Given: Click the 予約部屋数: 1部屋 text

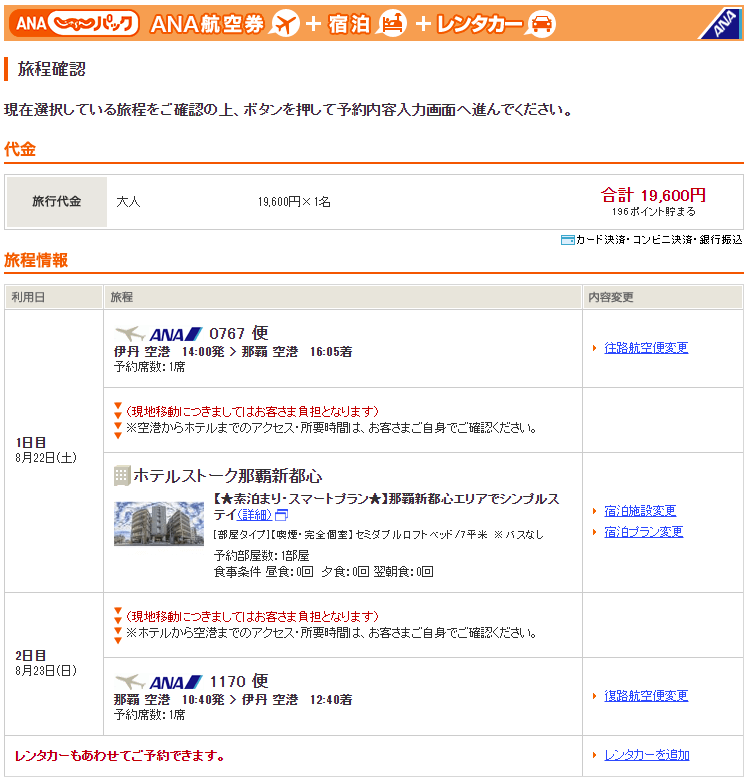Looking at the screenshot, I should click(x=261, y=556).
